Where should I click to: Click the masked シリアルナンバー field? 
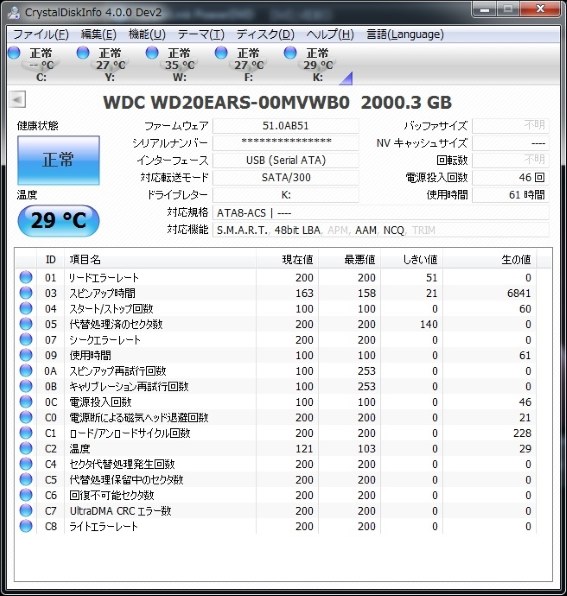[x=286, y=143]
